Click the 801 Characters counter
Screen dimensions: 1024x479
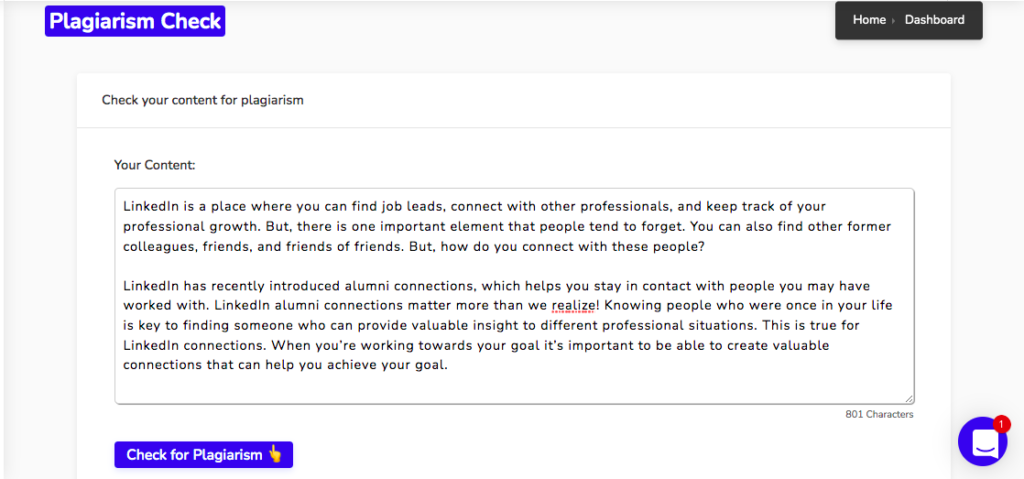(879, 414)
